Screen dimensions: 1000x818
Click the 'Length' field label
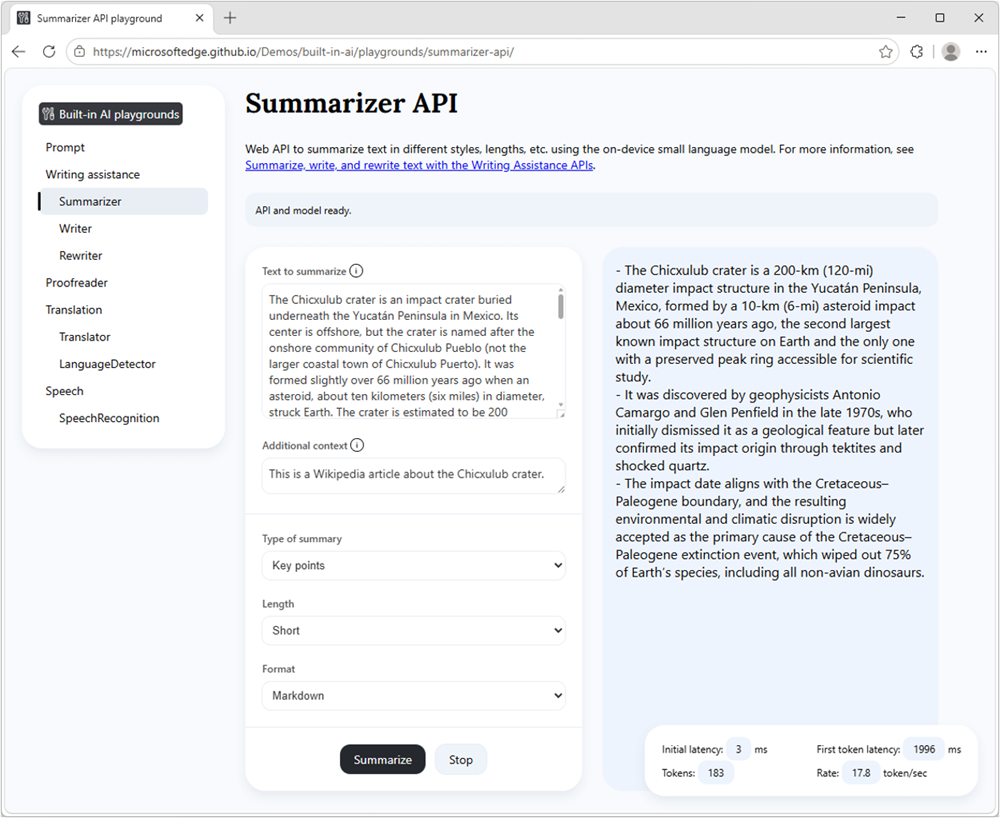click(278, 604)
